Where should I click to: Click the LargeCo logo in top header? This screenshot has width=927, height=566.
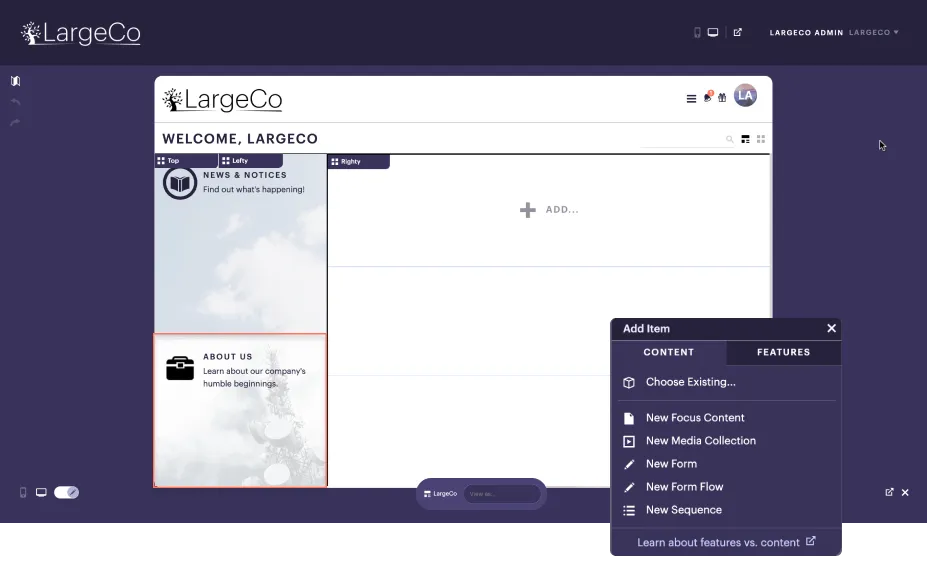[81, 33]
